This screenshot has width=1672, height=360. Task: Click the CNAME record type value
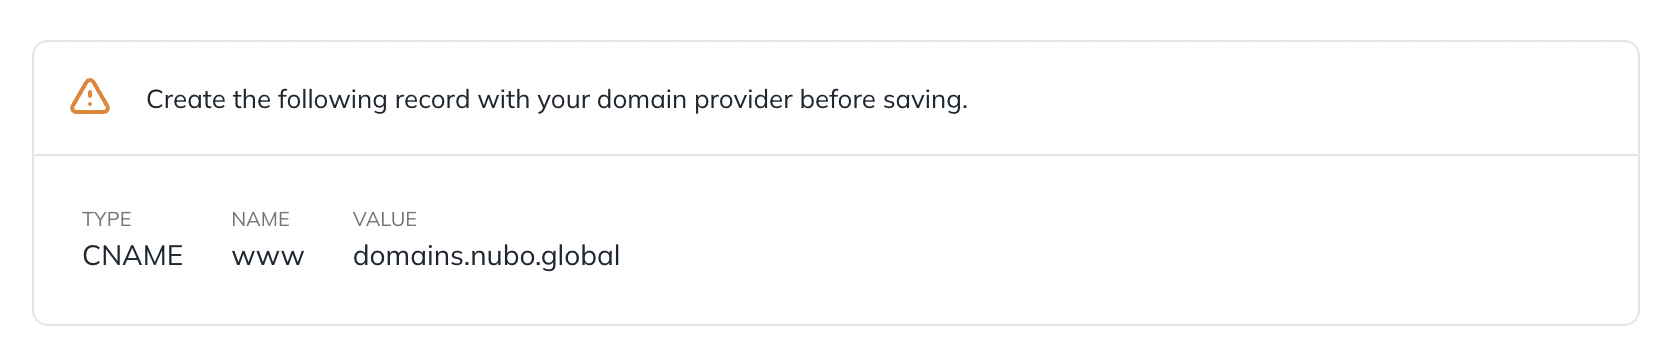point(133,256)
